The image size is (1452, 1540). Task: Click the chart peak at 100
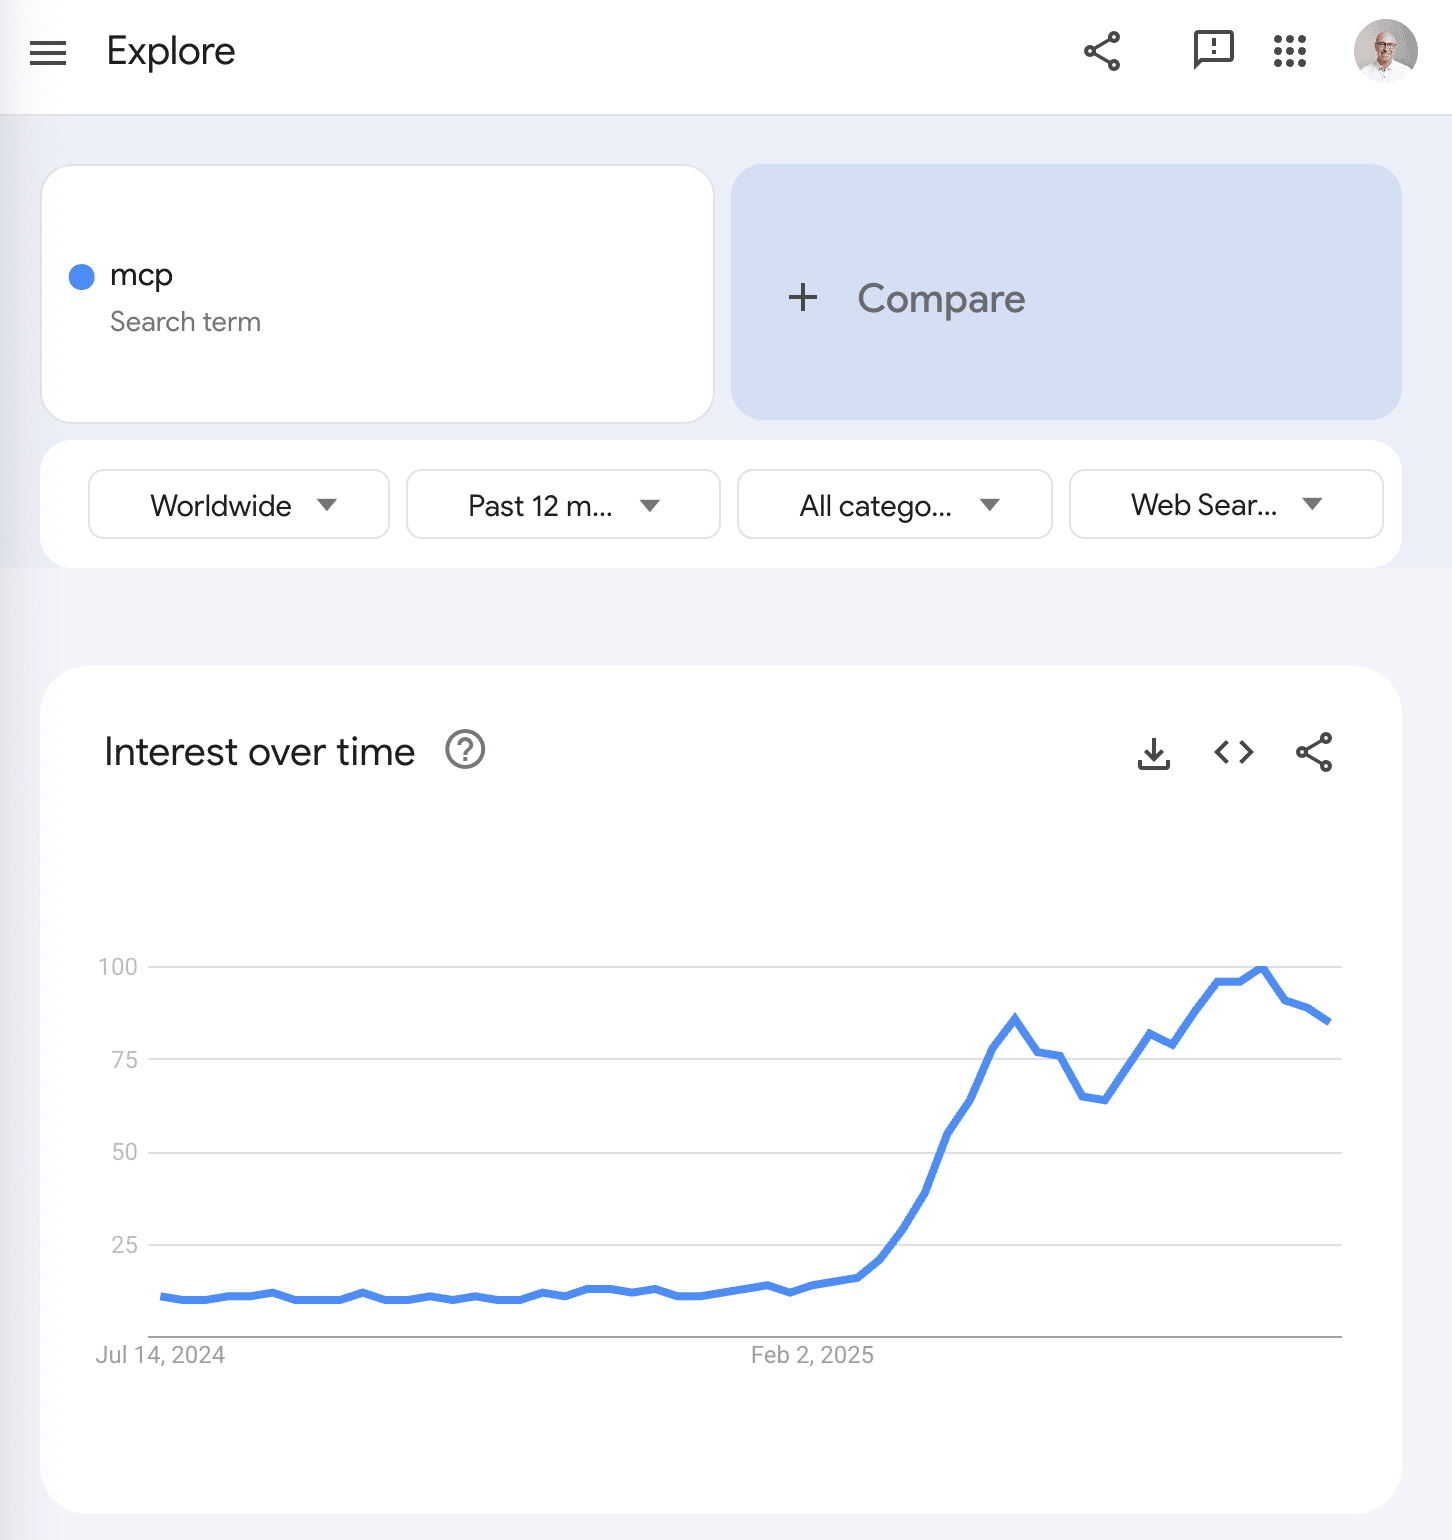tap(1262, 967)
